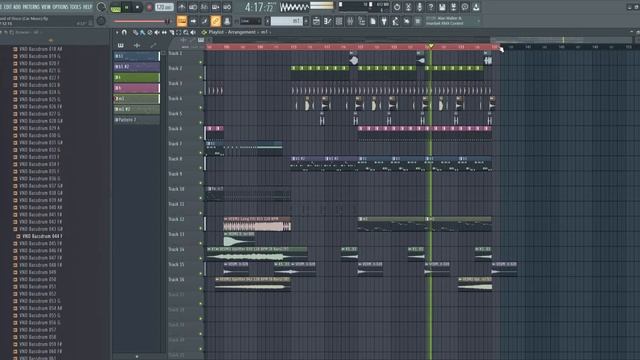This screenshot has width=640, height=360.
Task: Open the VIEW menu
Action: coord(46,7)
